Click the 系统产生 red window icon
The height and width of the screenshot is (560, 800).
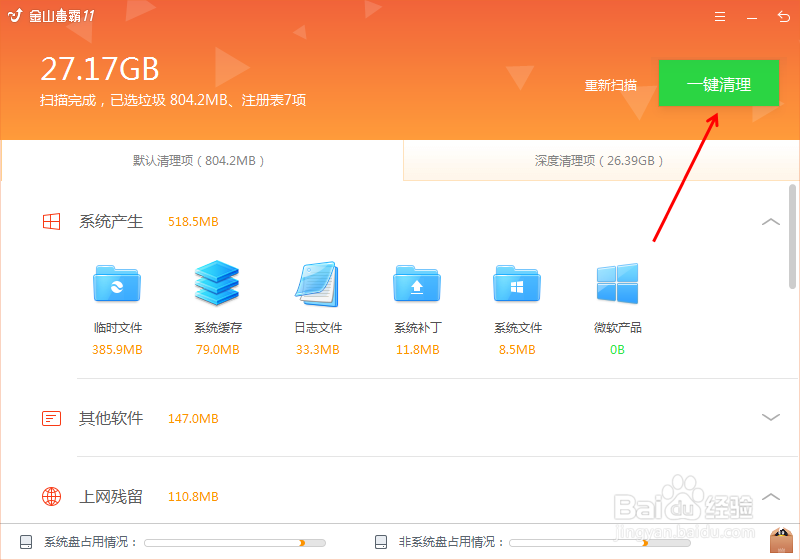pos(52,222)
